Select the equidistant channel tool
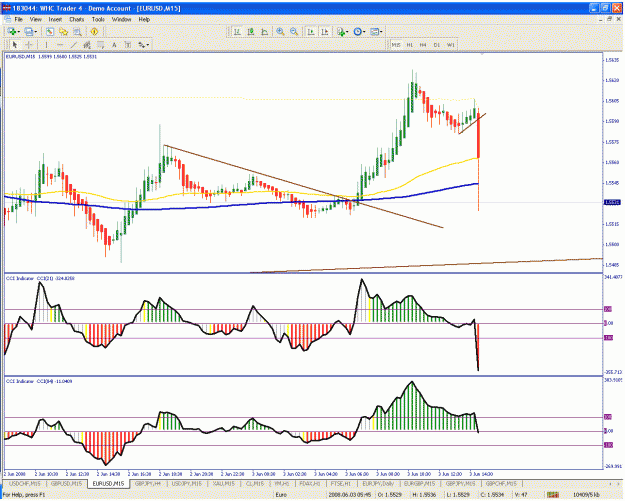The width and height of the screenshot is (625, 501). (x=87, y=45)
